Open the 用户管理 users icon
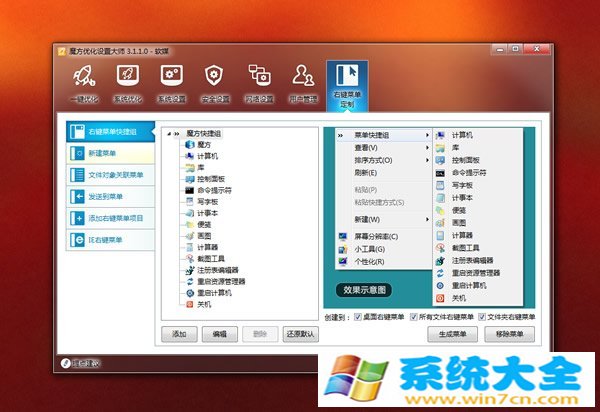This screenshot has width=600, height=412. coord(303,75)
